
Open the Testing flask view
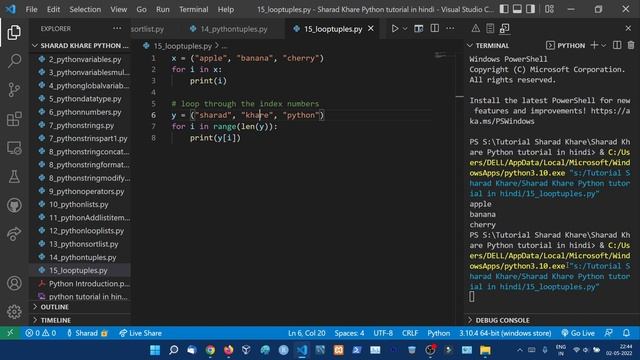[x=14, y=177]
